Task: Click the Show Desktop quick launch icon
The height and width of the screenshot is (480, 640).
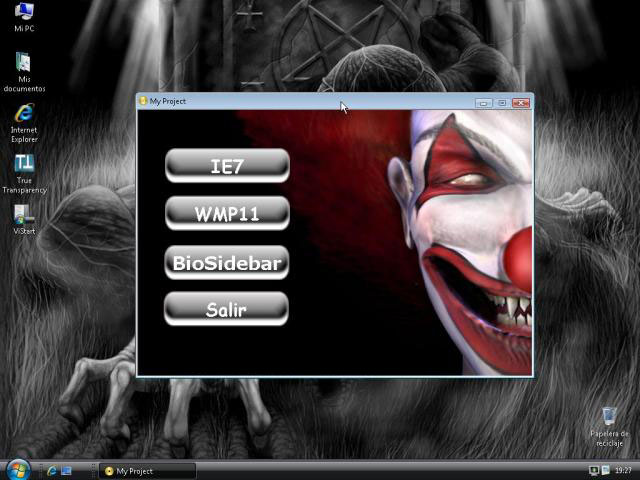Action: click(x=66, y=471)
